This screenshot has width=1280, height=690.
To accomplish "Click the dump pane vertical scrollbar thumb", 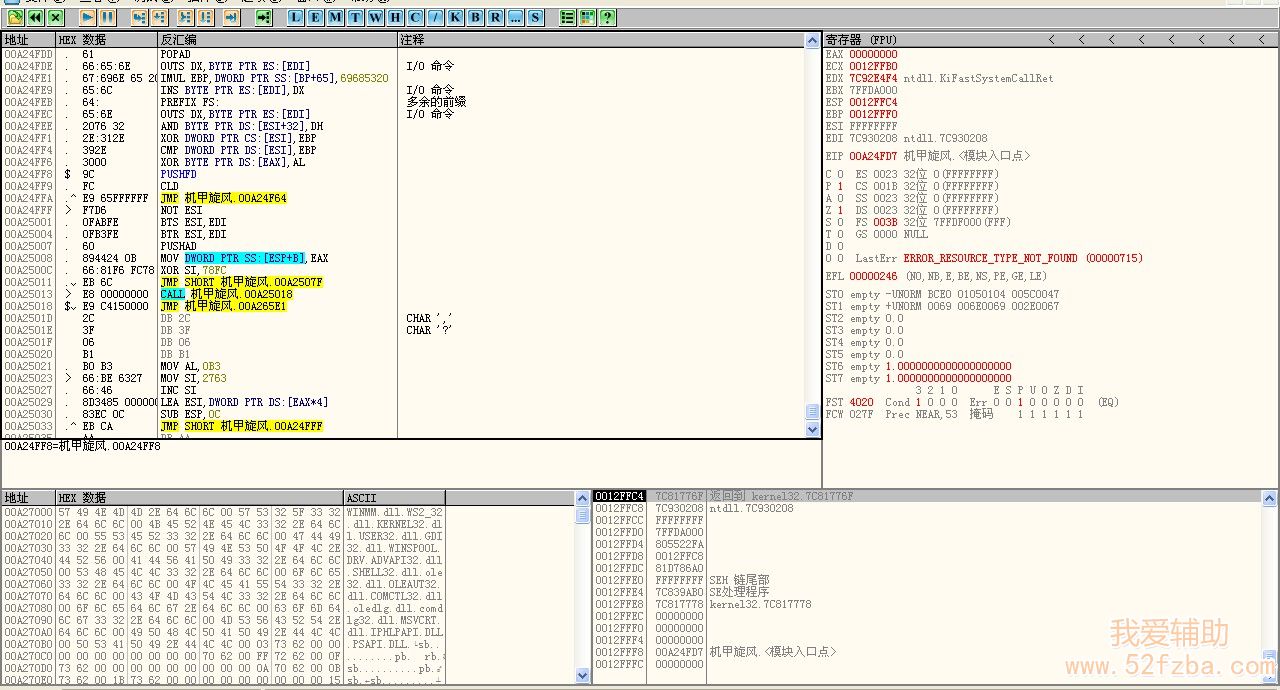I will click(x=583, y=515).
